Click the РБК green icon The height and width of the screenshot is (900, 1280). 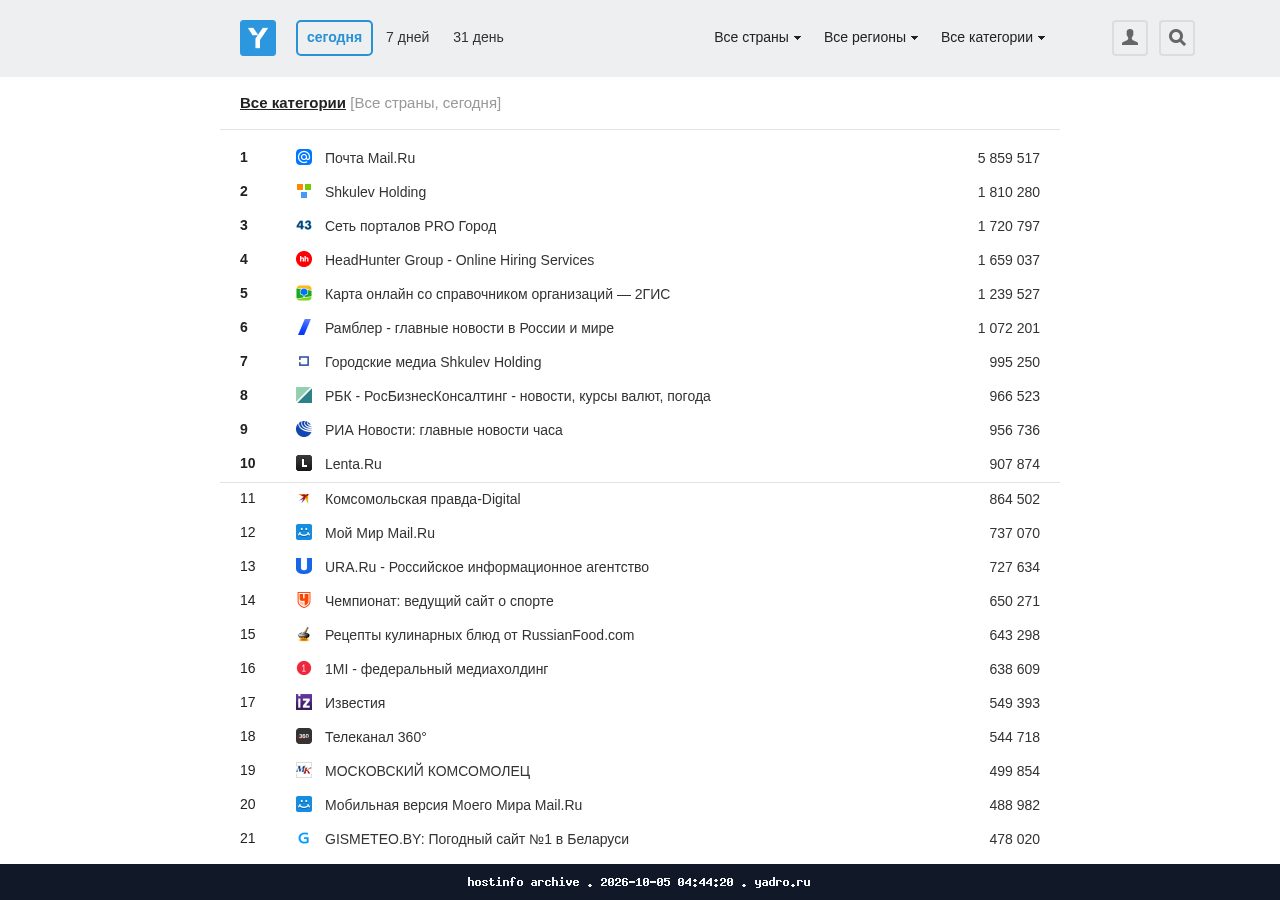[x=304, y=395]
